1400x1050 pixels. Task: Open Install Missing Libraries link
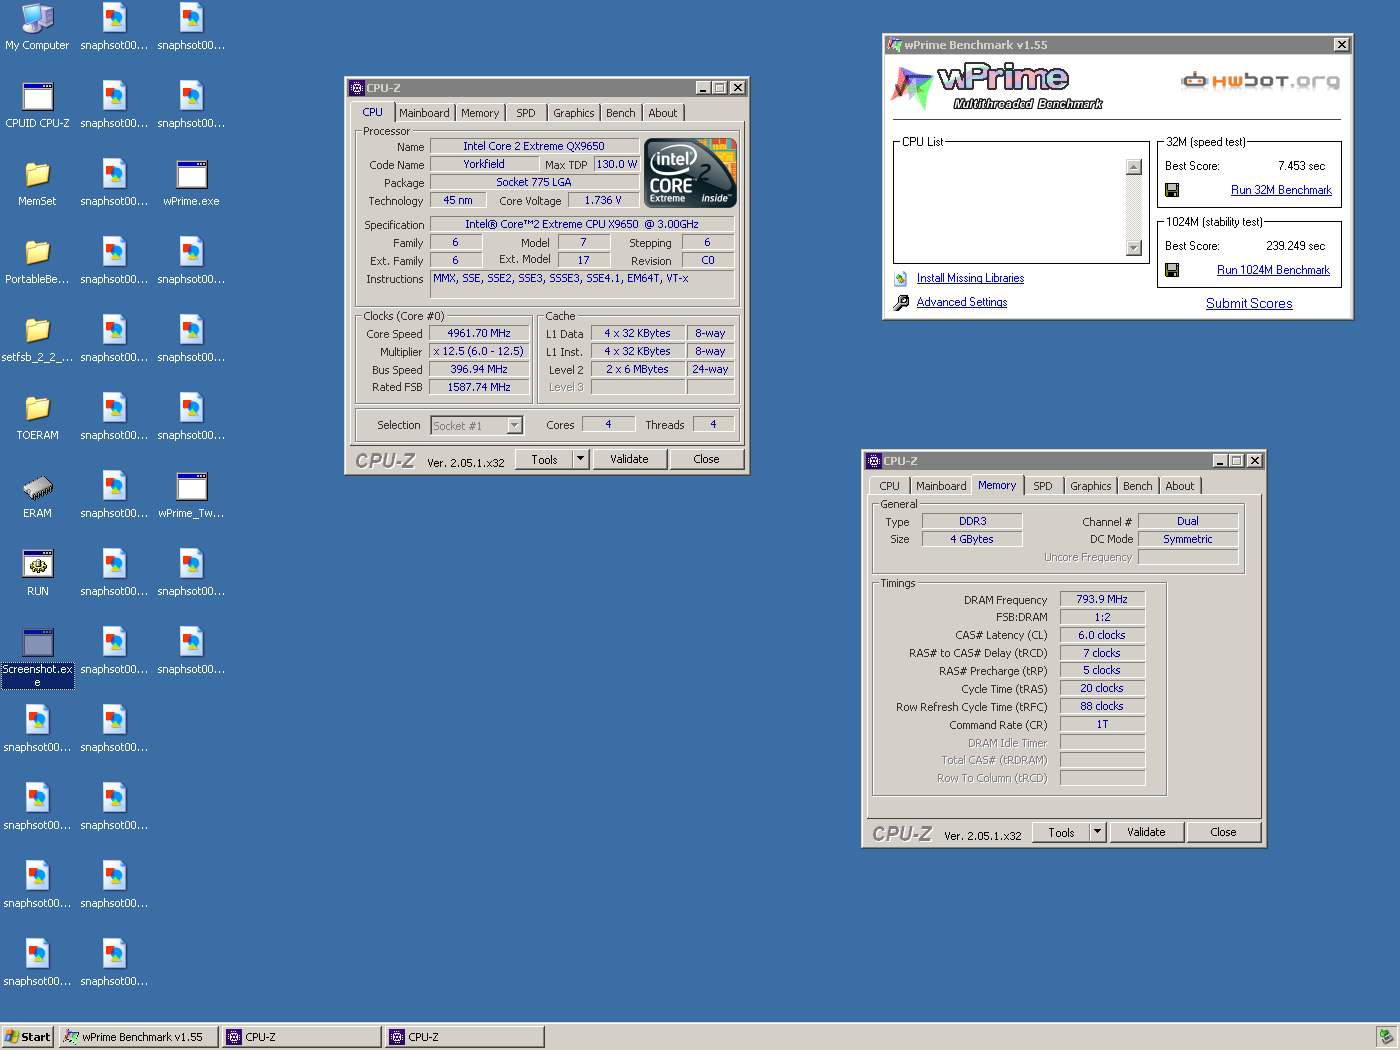click(x=970, y=278)
